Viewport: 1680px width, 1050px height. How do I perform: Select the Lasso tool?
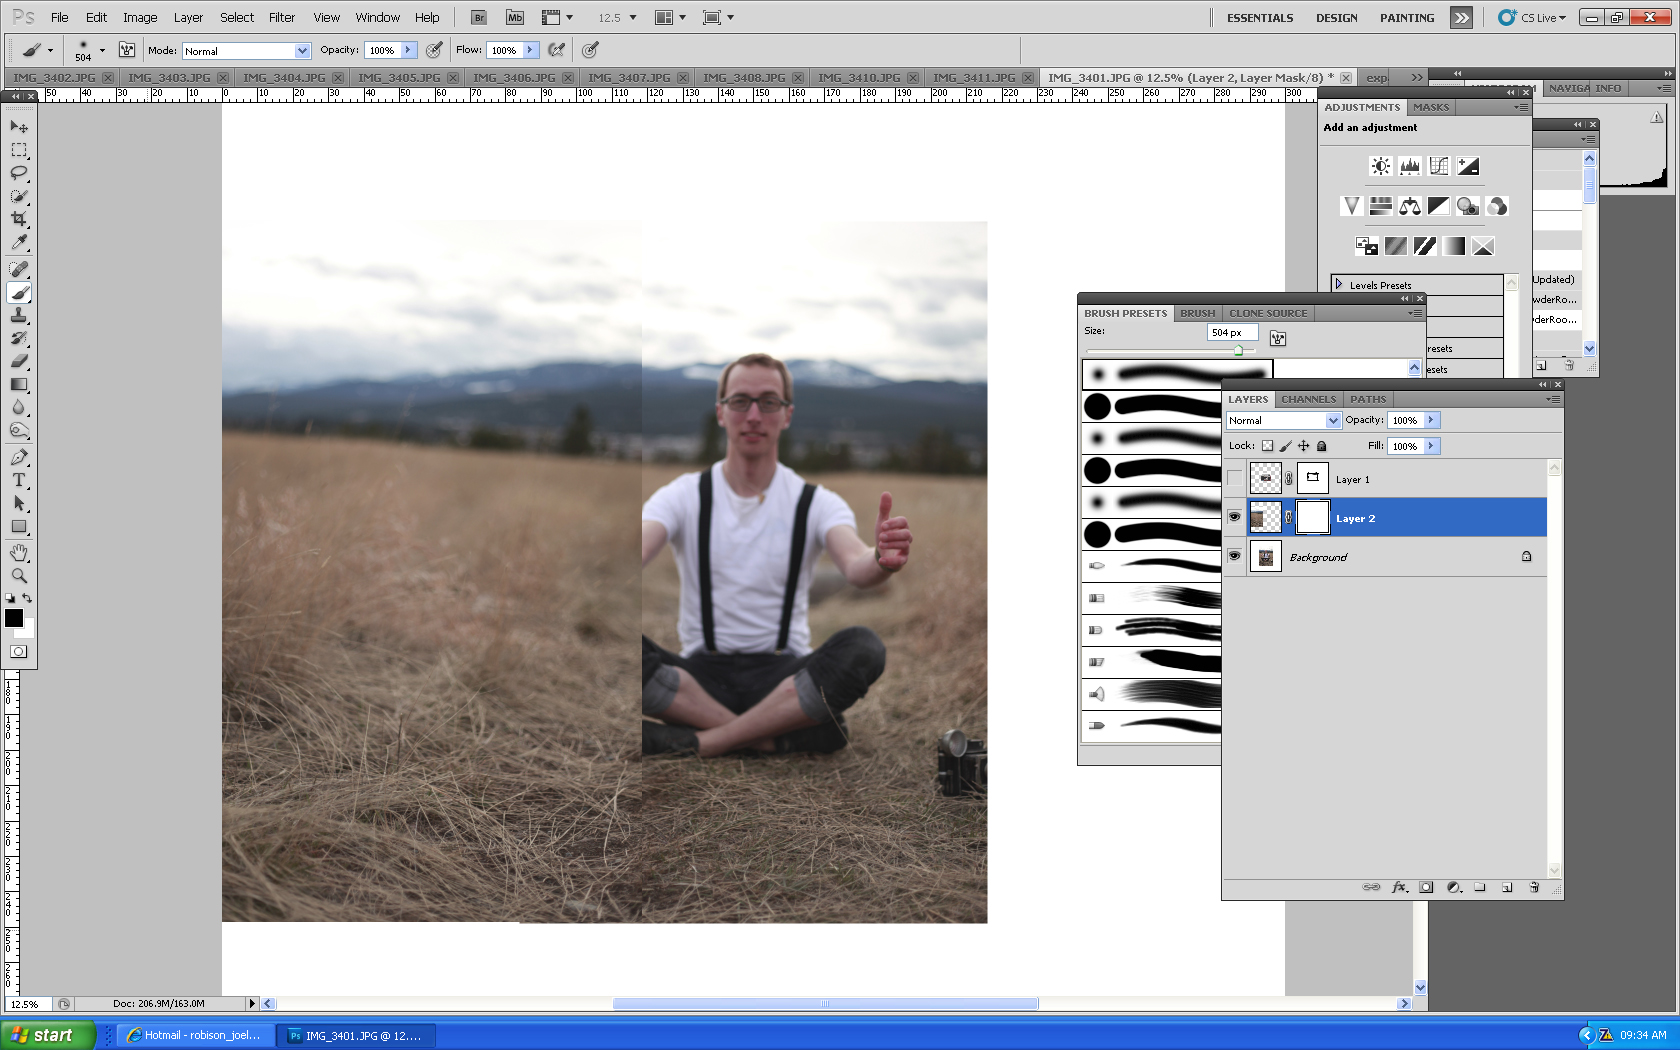[19, 173]
